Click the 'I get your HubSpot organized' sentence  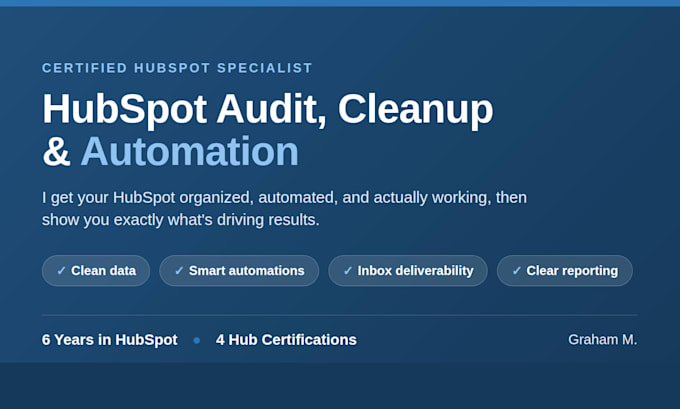point(284,198)
